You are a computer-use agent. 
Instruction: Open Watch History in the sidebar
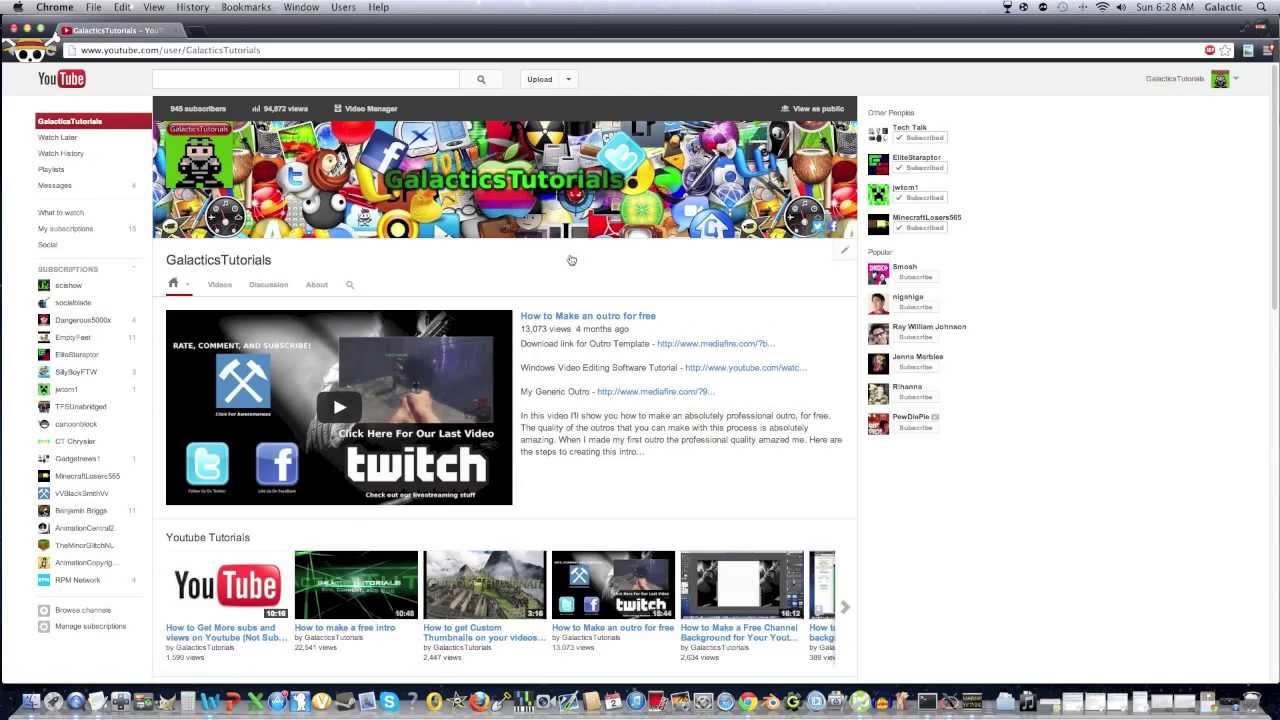(61, 153)
